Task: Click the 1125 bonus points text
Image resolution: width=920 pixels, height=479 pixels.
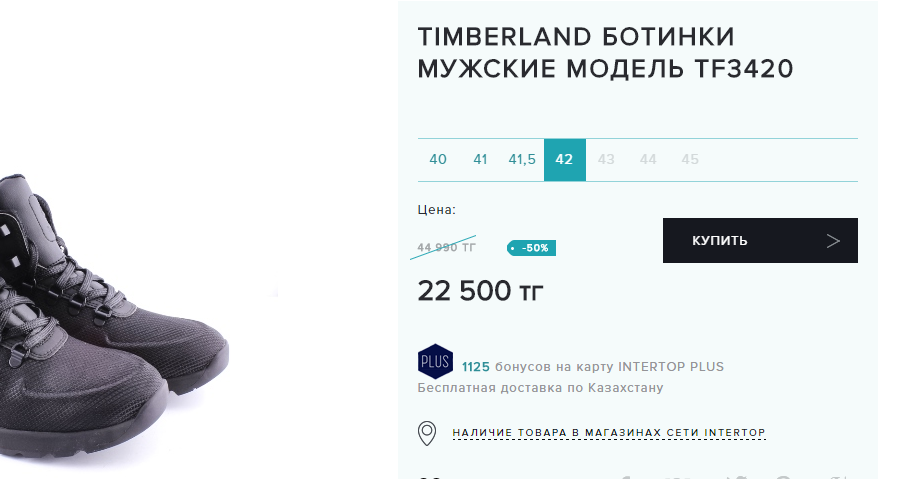Action: [x=475, y=367]
